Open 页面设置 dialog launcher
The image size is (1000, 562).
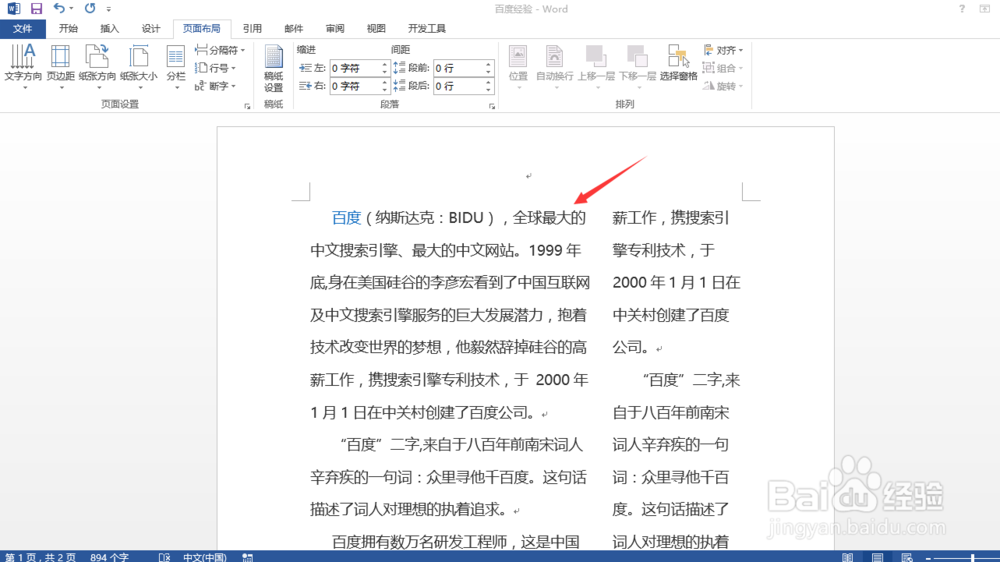click(x=247, y=107)
